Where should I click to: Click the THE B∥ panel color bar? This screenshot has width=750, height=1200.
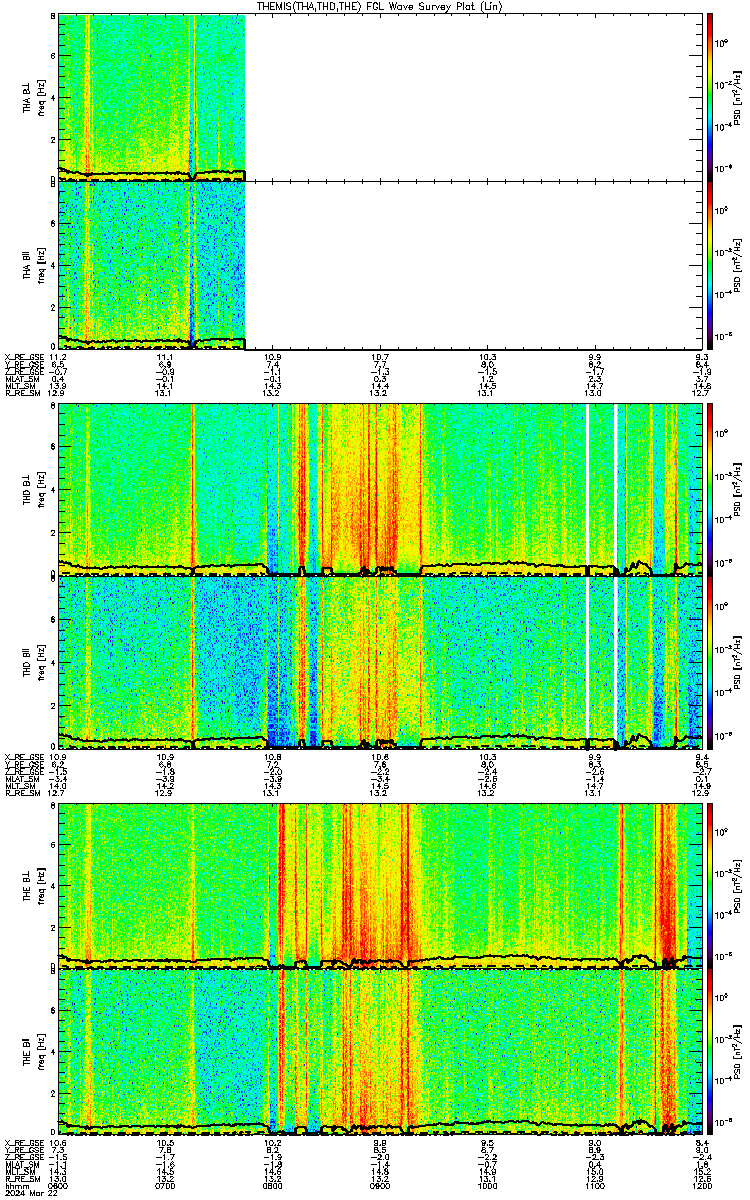710,1053
